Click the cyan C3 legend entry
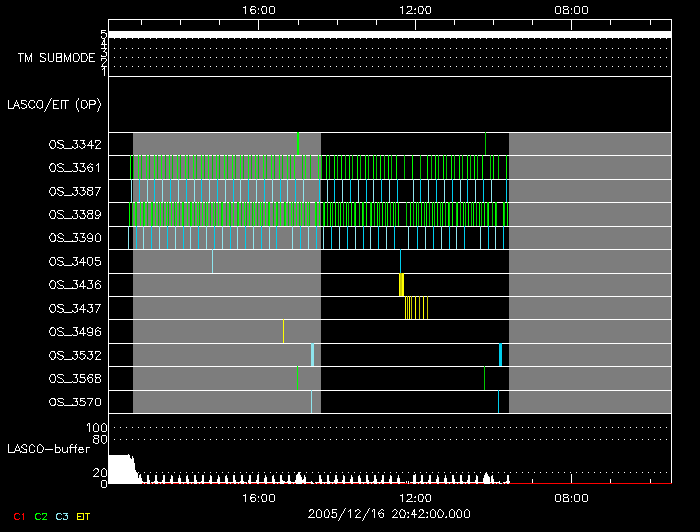The width and height of the screenshot is (700, 532). point(62,517)
